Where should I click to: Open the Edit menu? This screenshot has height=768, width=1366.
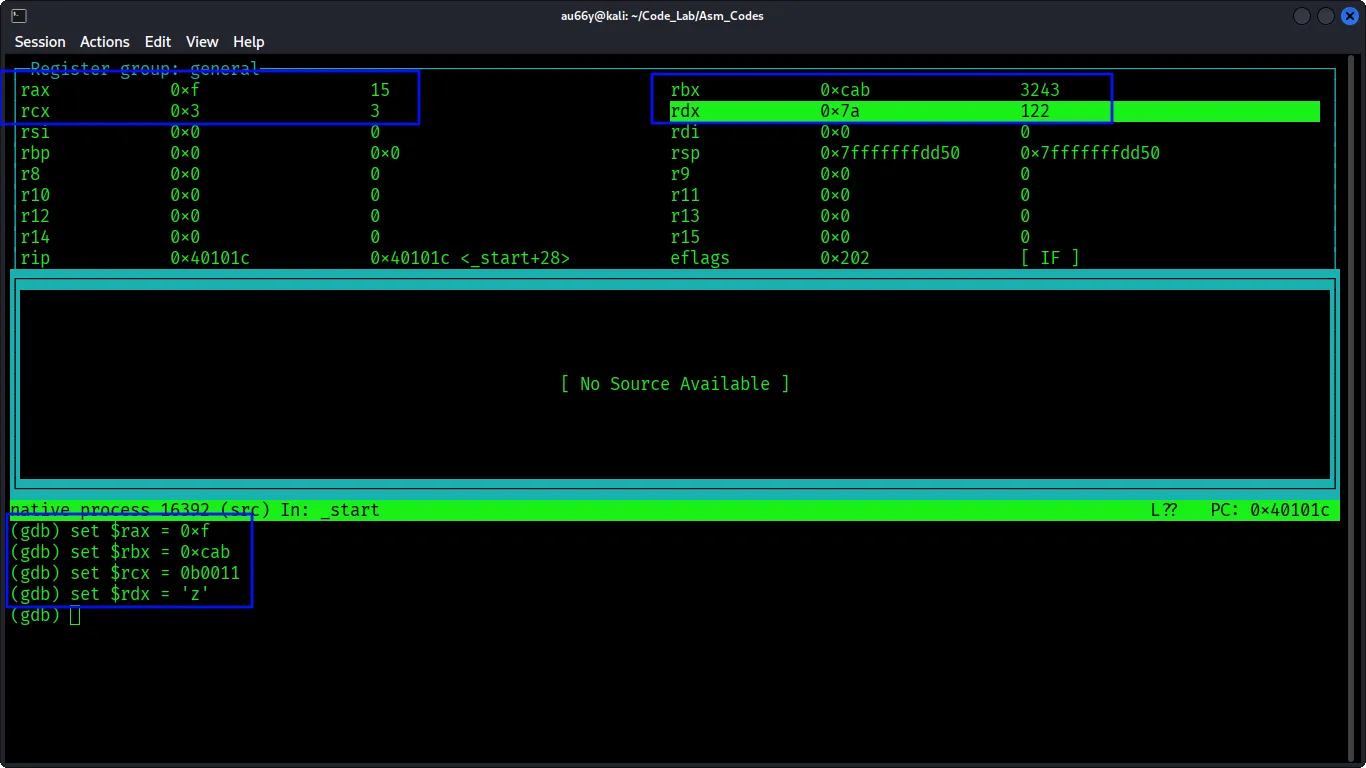coord(158,42)
